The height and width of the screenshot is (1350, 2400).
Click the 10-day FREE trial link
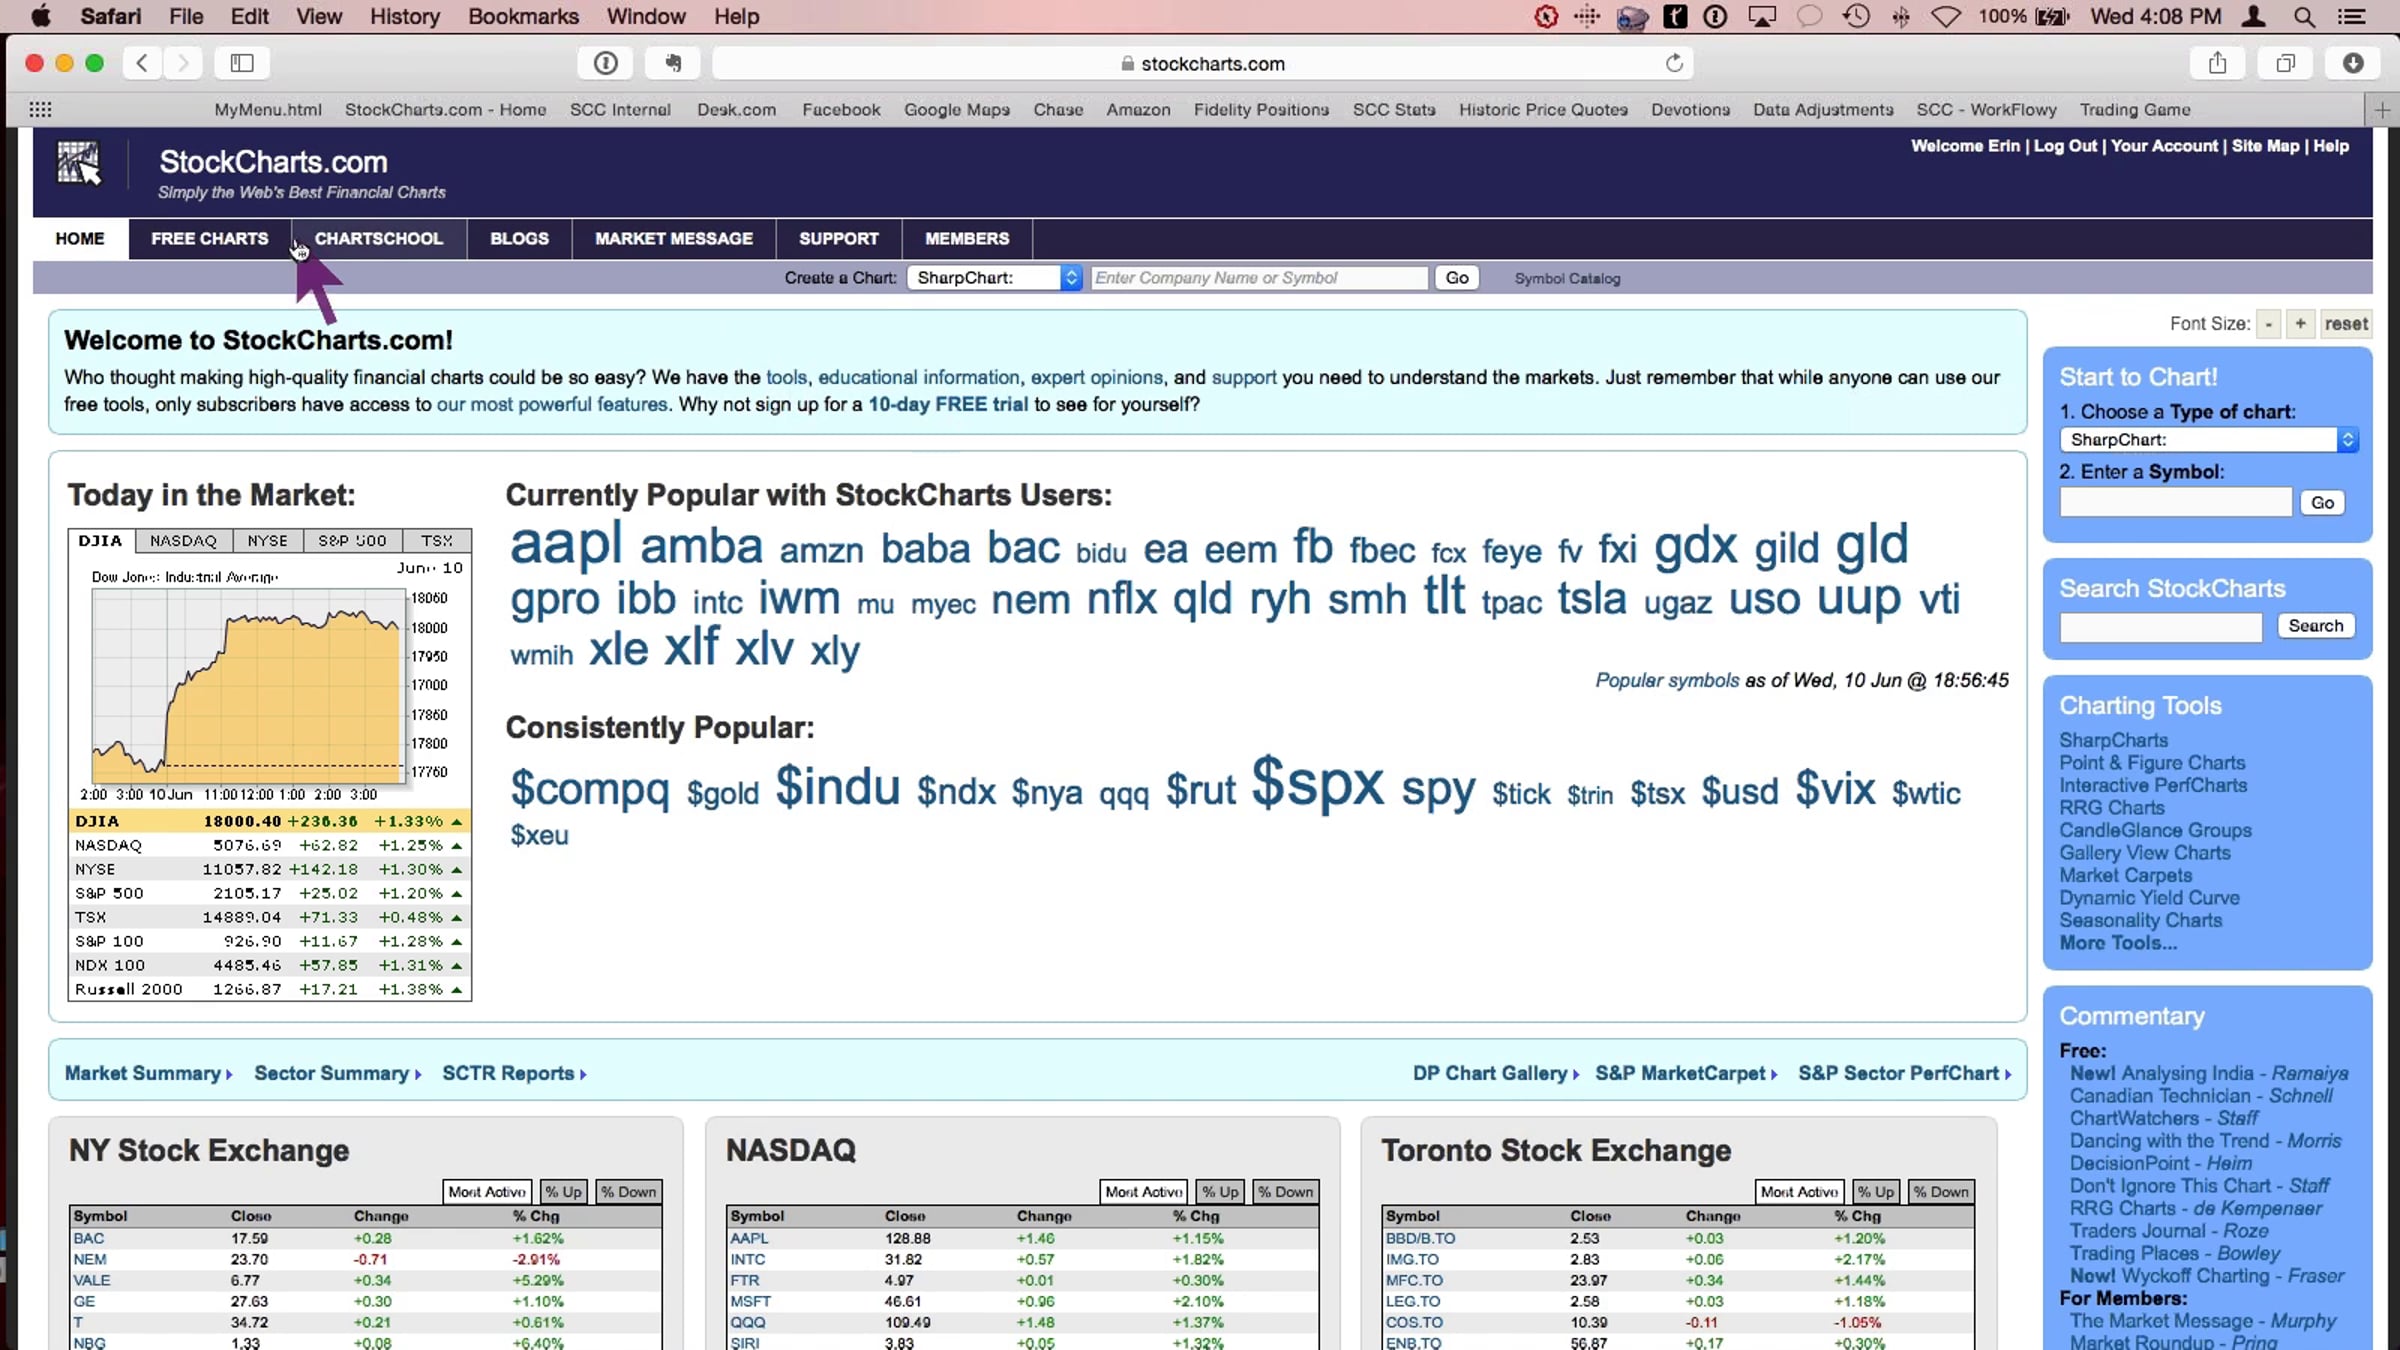[x=947, y=405]
